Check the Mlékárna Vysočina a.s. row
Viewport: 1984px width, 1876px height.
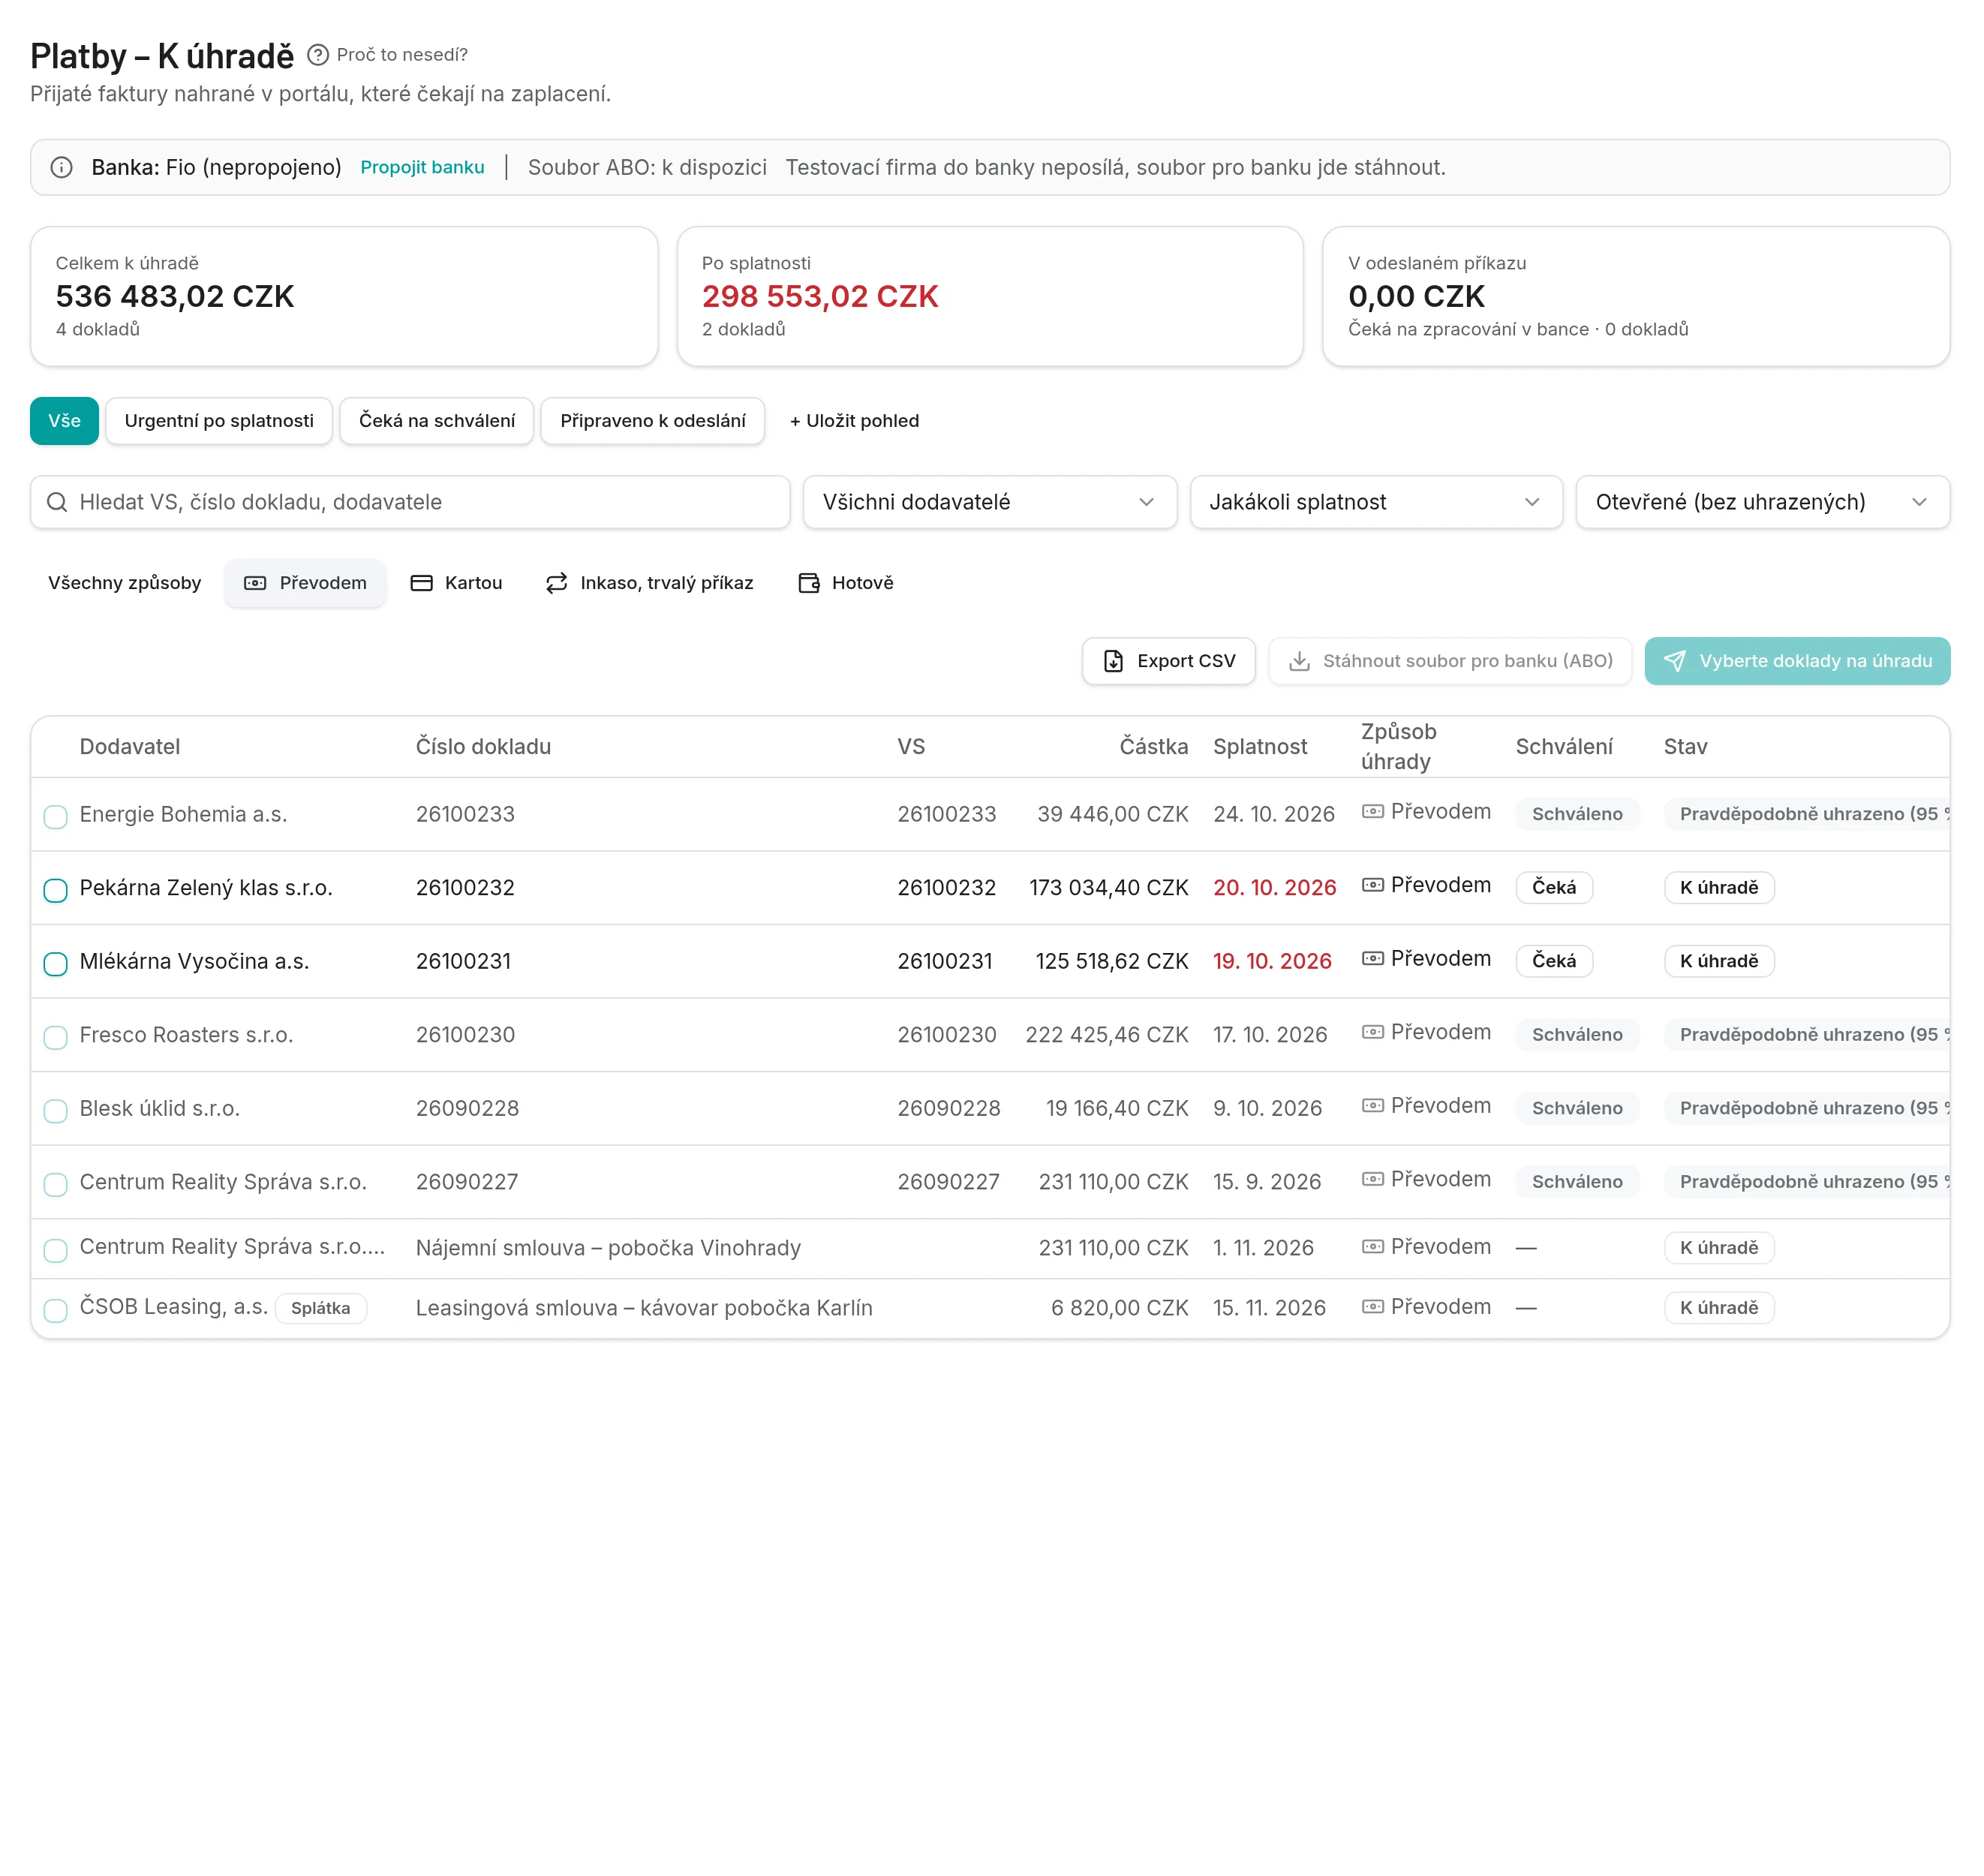click(56, 964)
